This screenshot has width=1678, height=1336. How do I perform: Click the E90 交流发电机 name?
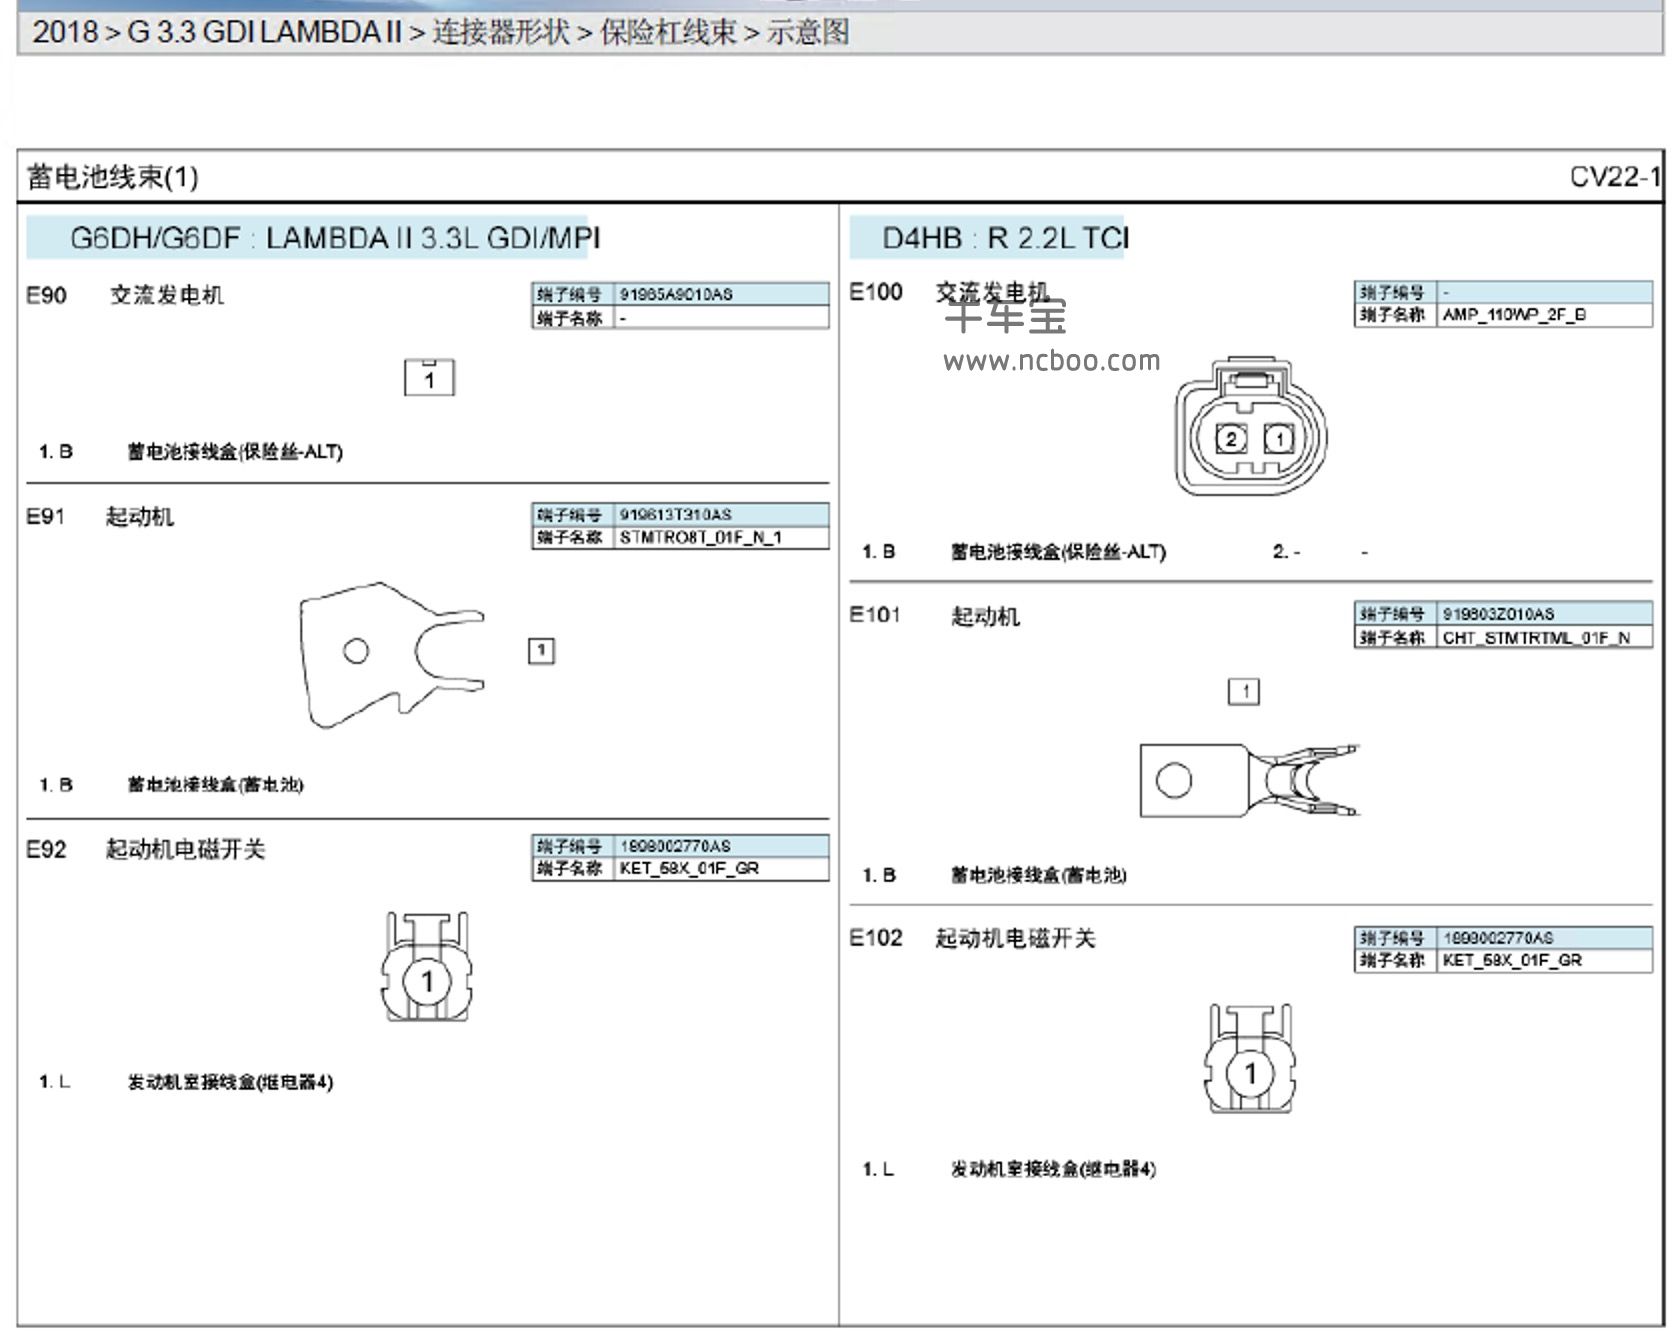[x=167, y=295]
